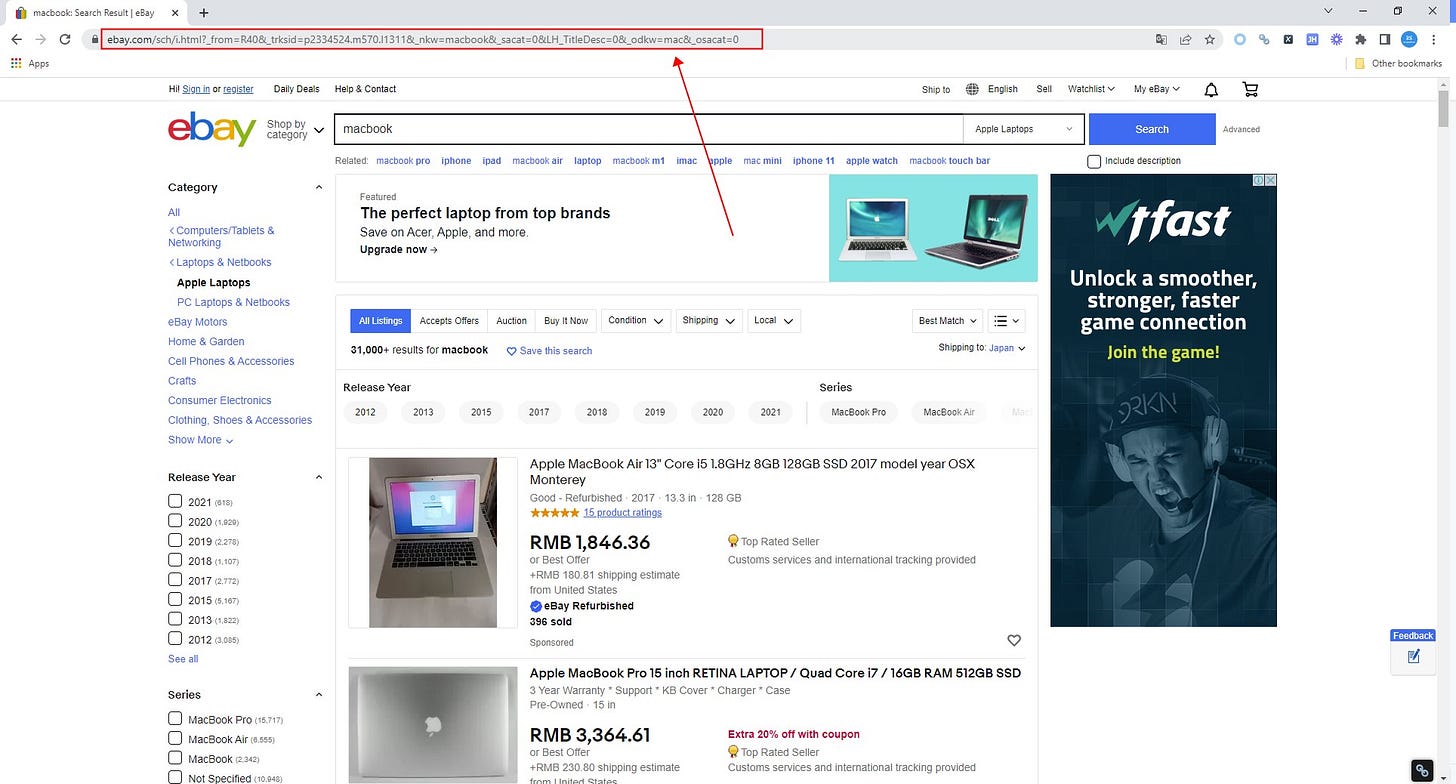Viewport: 1456px width, 784px height.
Task: Open the Apps shortcut in bookmarks bar
Action: click(x=30, y=63)
